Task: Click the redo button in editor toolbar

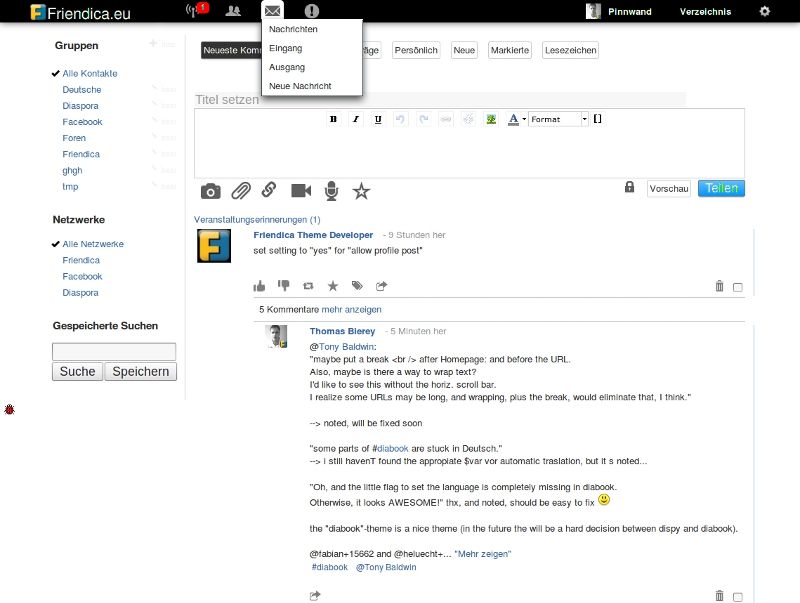Action: click(423, 119)
